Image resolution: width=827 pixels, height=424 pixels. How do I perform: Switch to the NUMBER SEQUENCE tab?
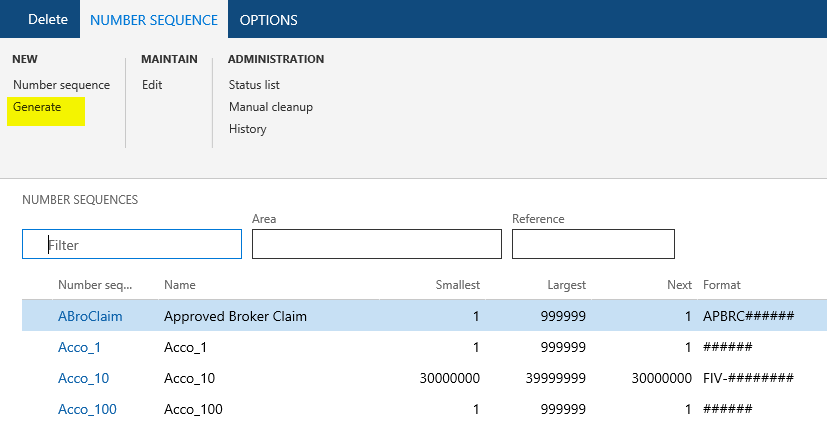coord(153,20)
